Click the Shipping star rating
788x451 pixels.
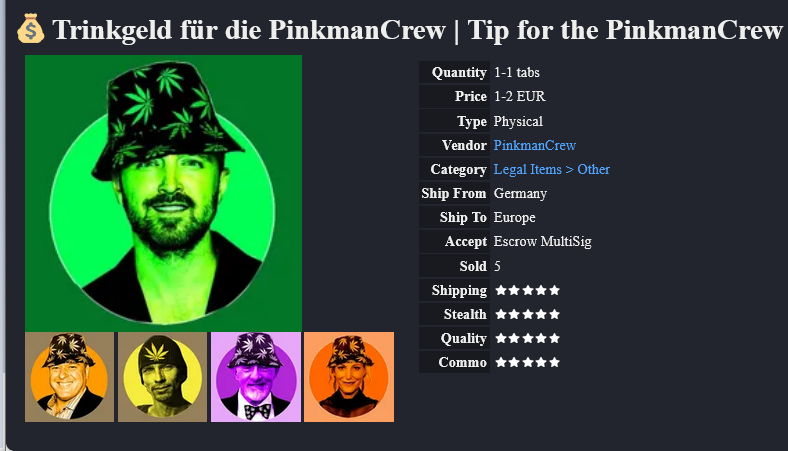(x=527, y=290)
